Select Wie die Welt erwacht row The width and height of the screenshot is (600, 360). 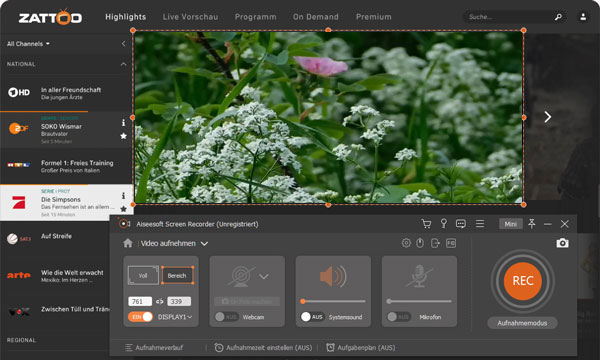(55, 275)
